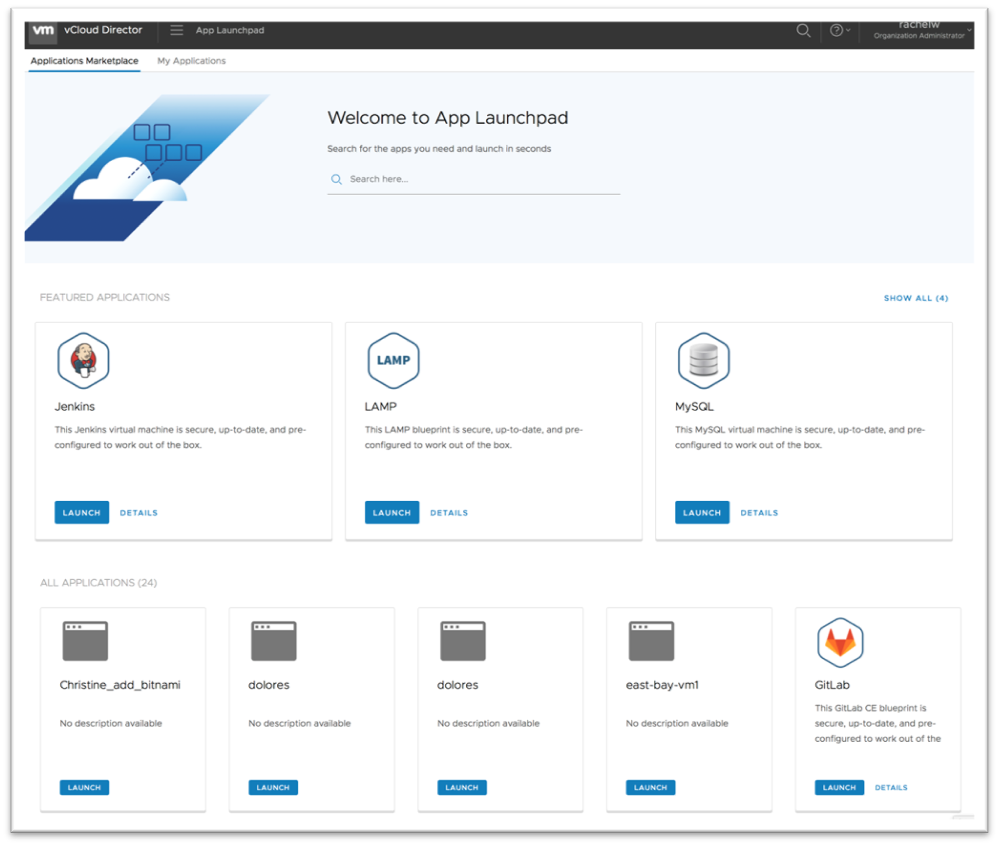Click the Search here input field
Viewport: 999px width, 846px height.
pyautogui.click(x=473, y=180)
